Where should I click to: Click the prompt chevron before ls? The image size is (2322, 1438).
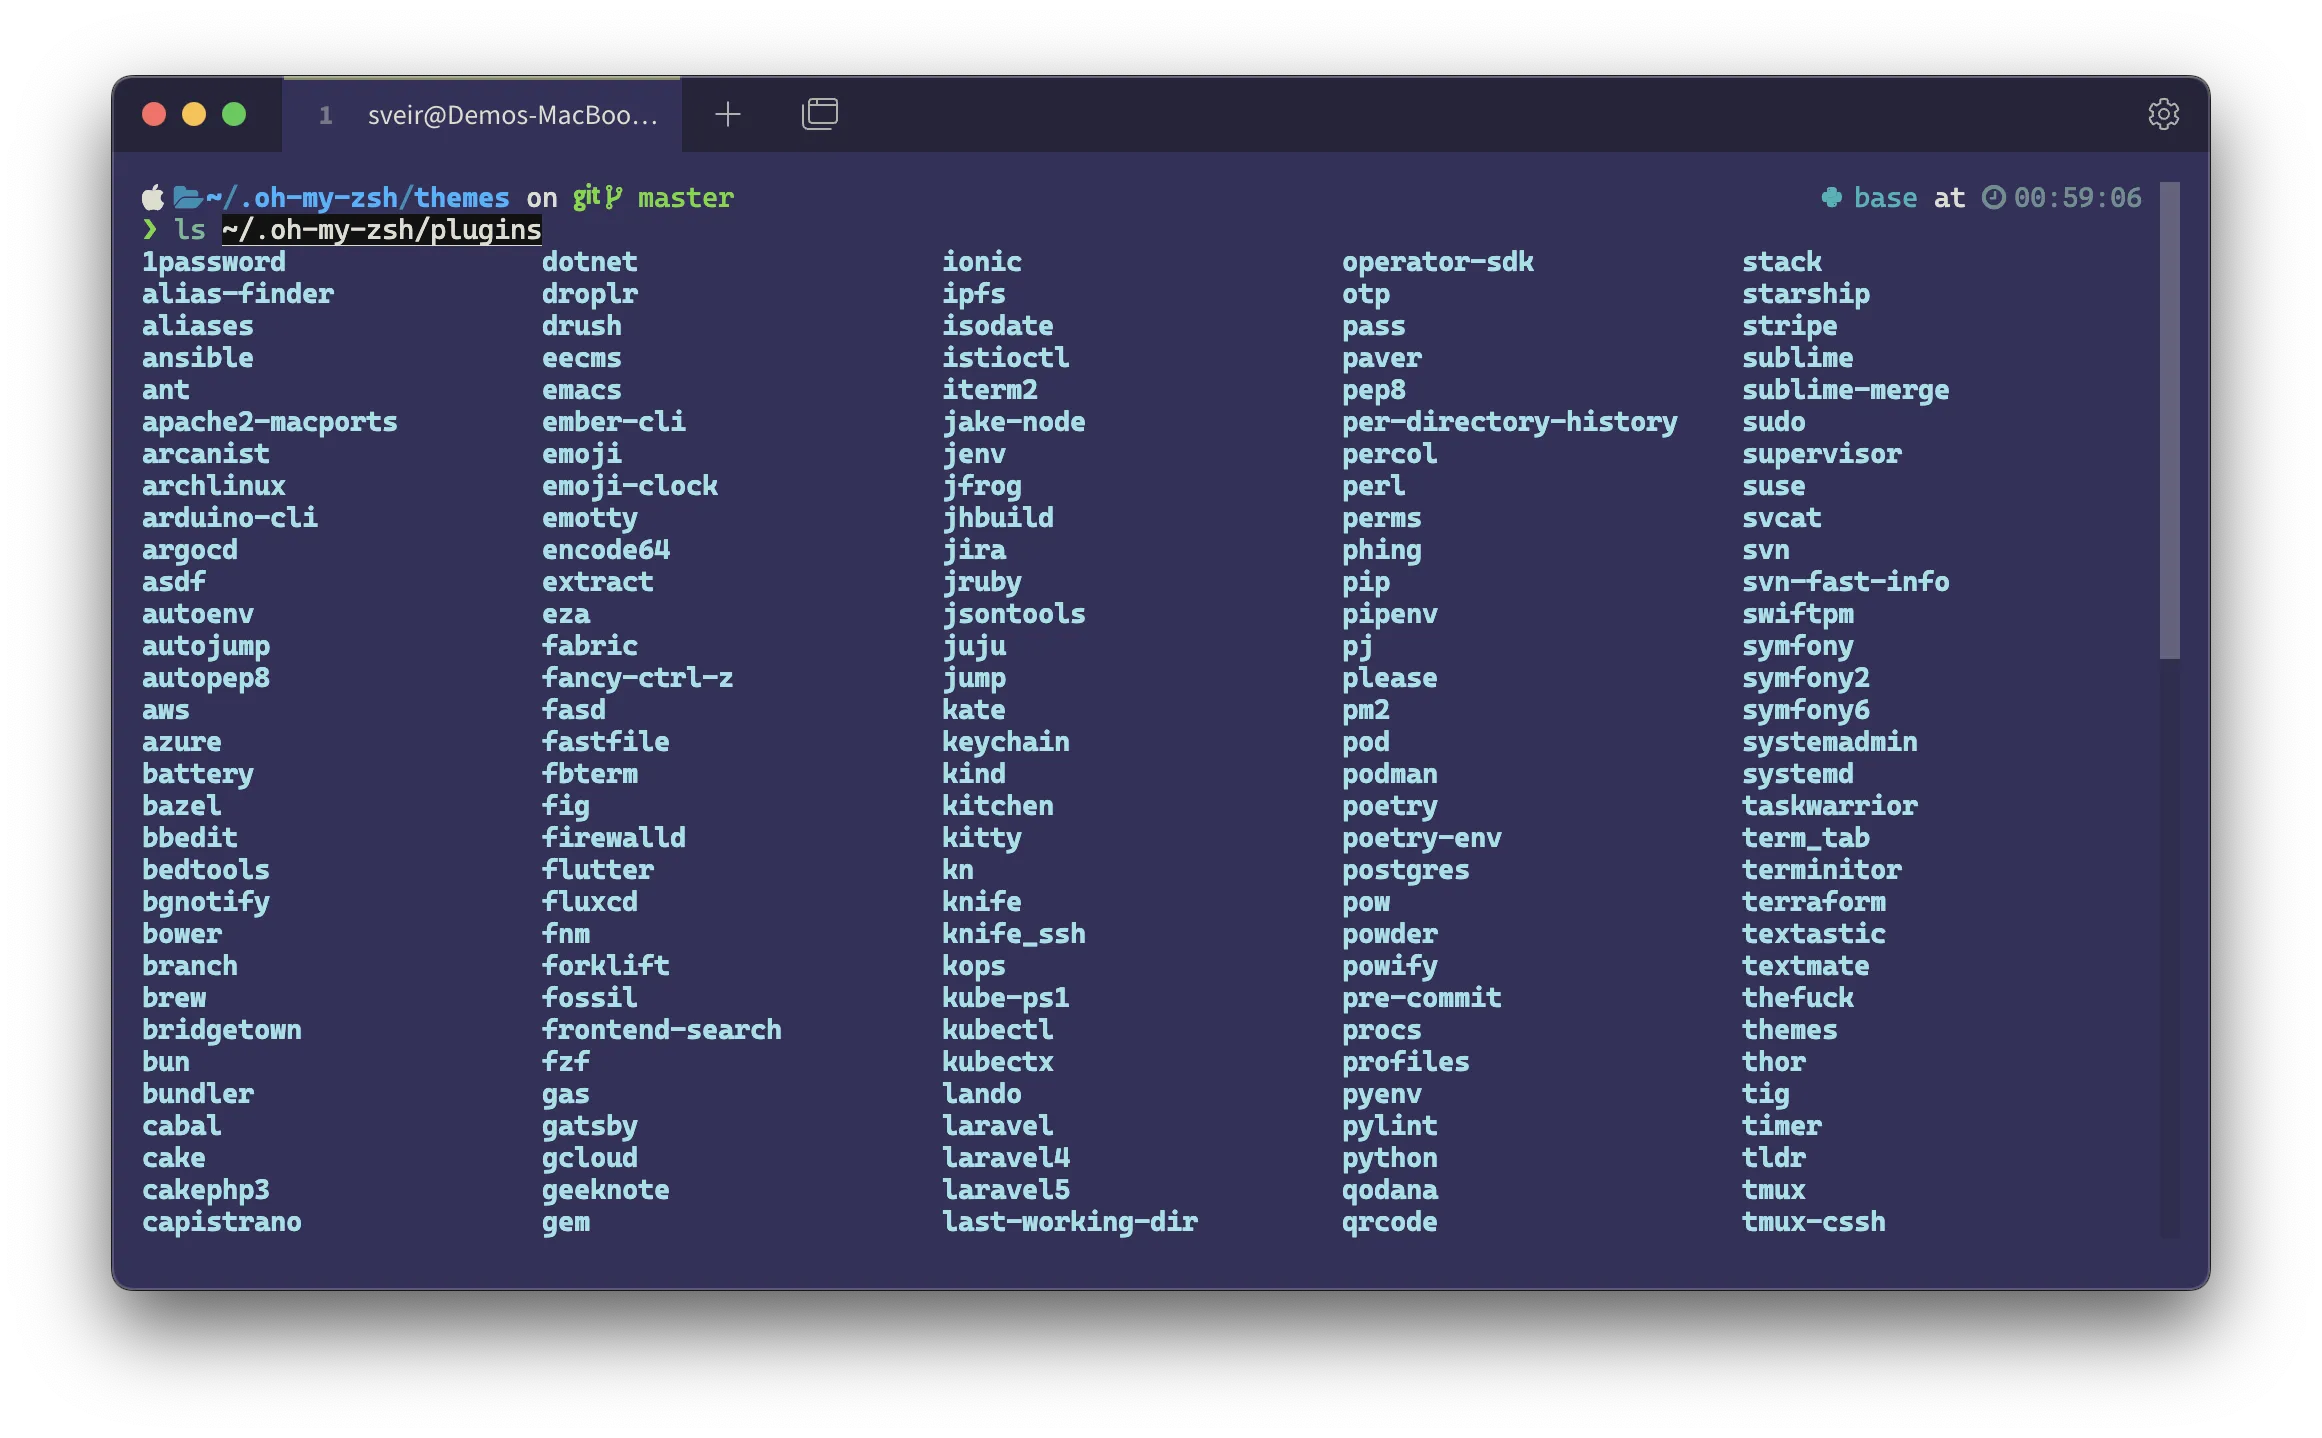pos(150,229)
